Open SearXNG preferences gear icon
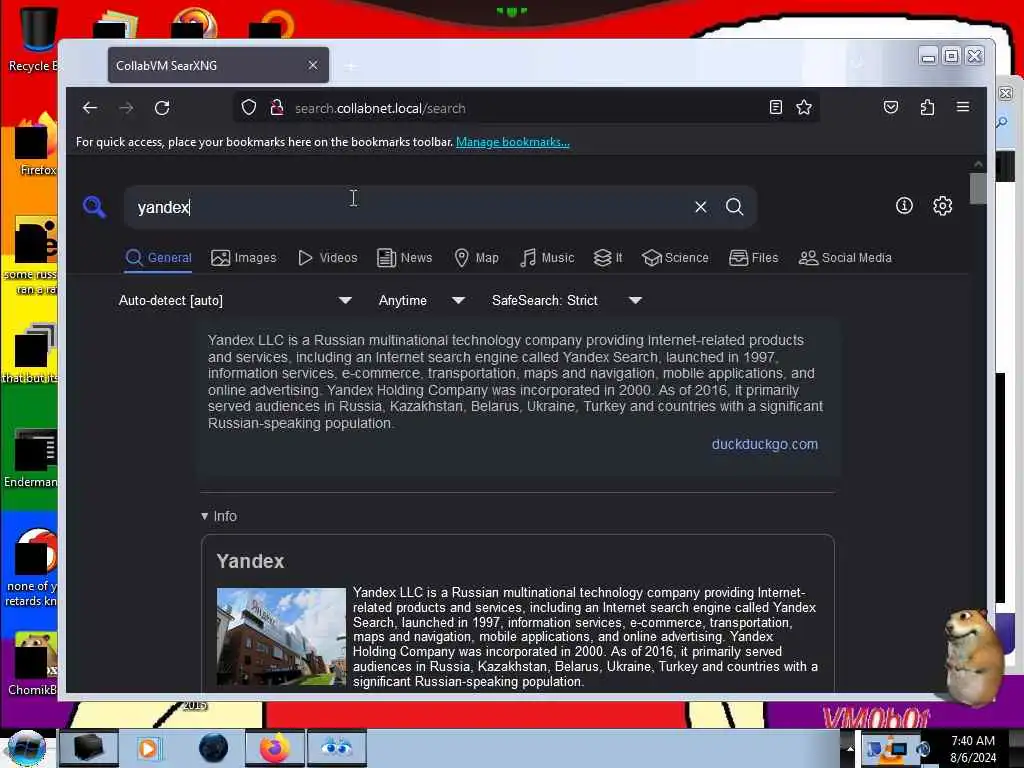 click(x=942, y=206)
